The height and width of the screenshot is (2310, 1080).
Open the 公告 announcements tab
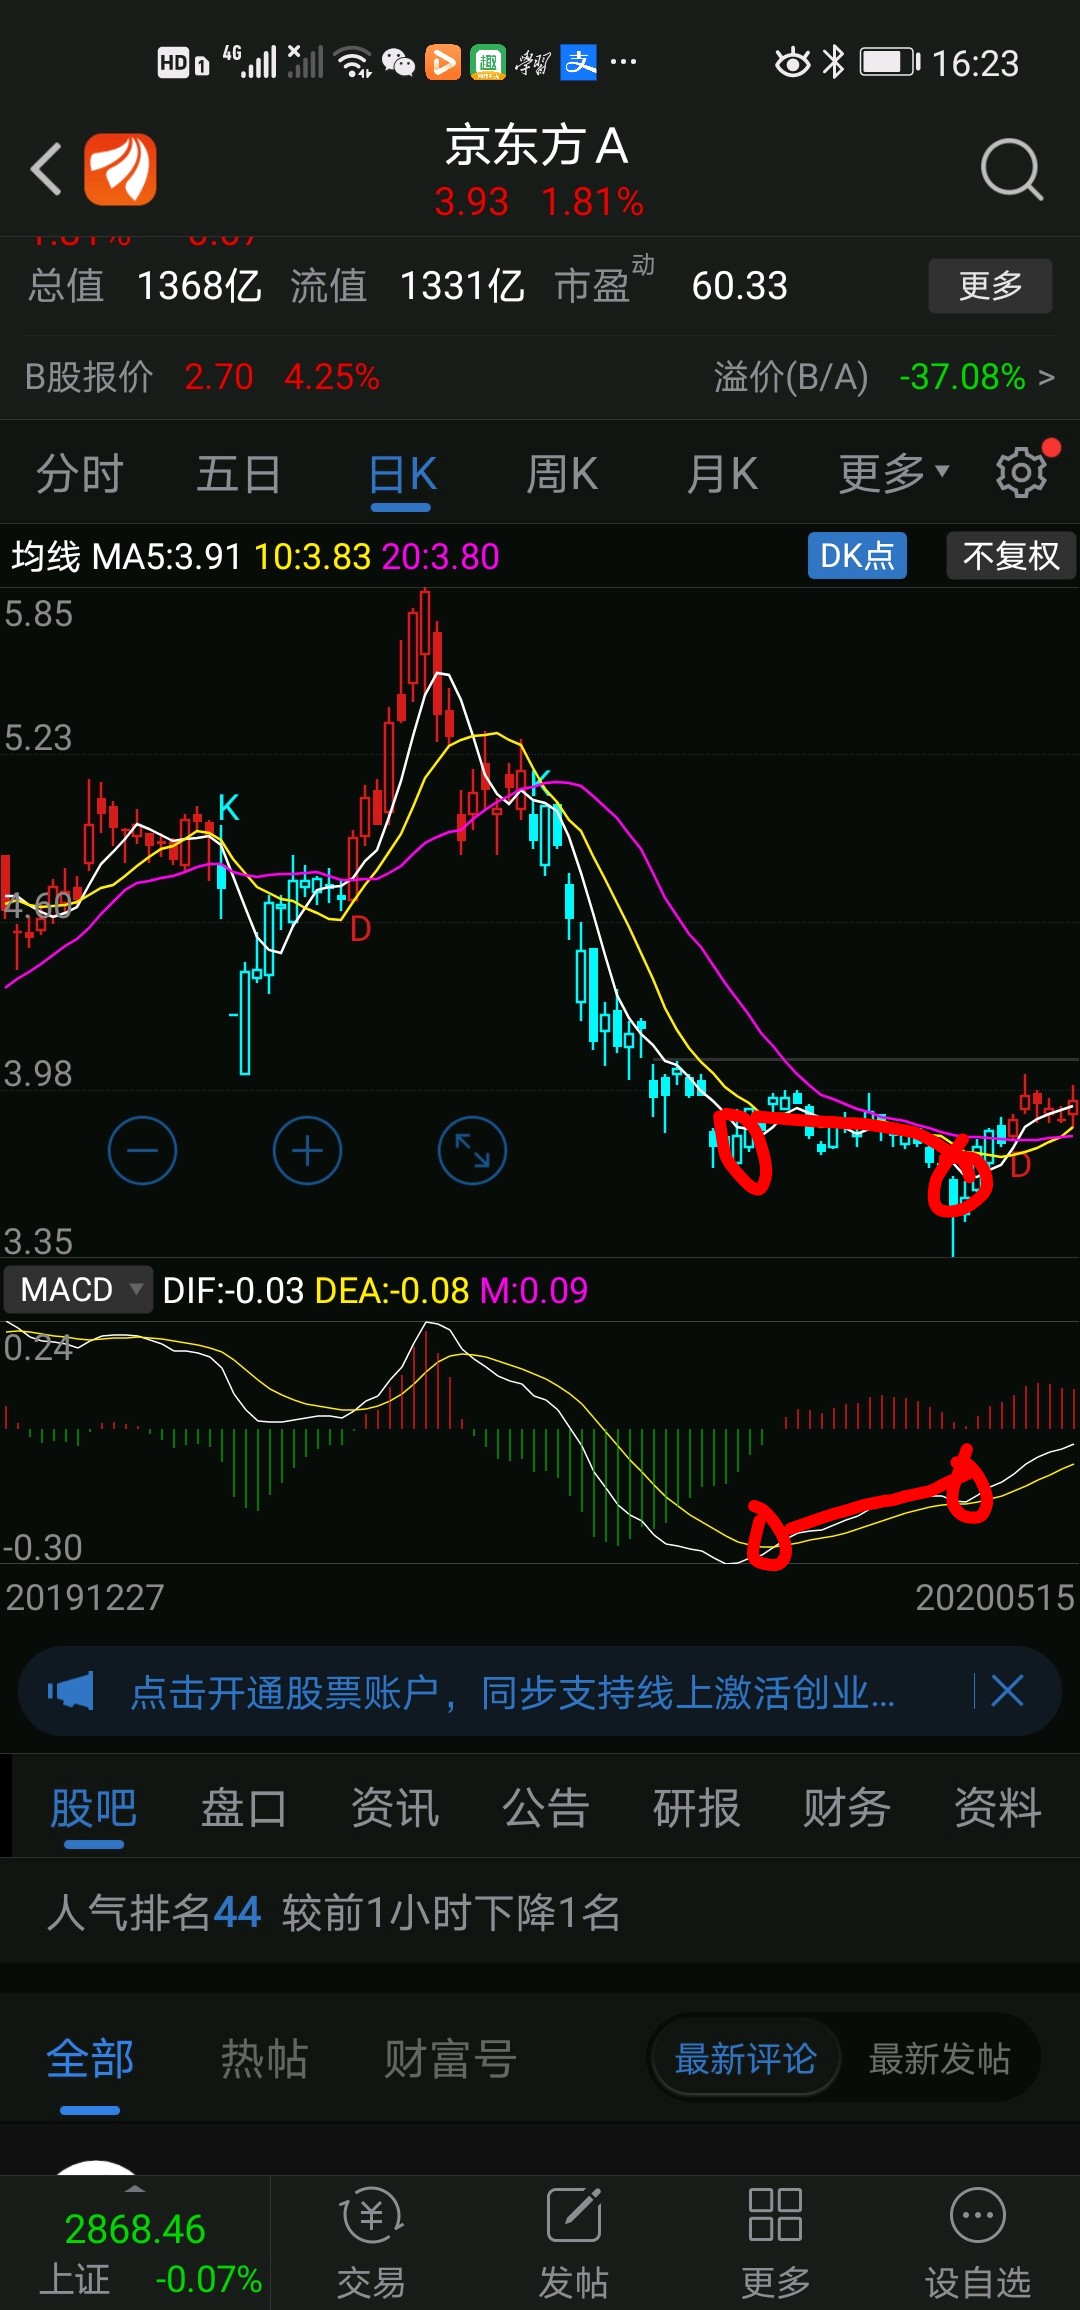pos(546,1808)
